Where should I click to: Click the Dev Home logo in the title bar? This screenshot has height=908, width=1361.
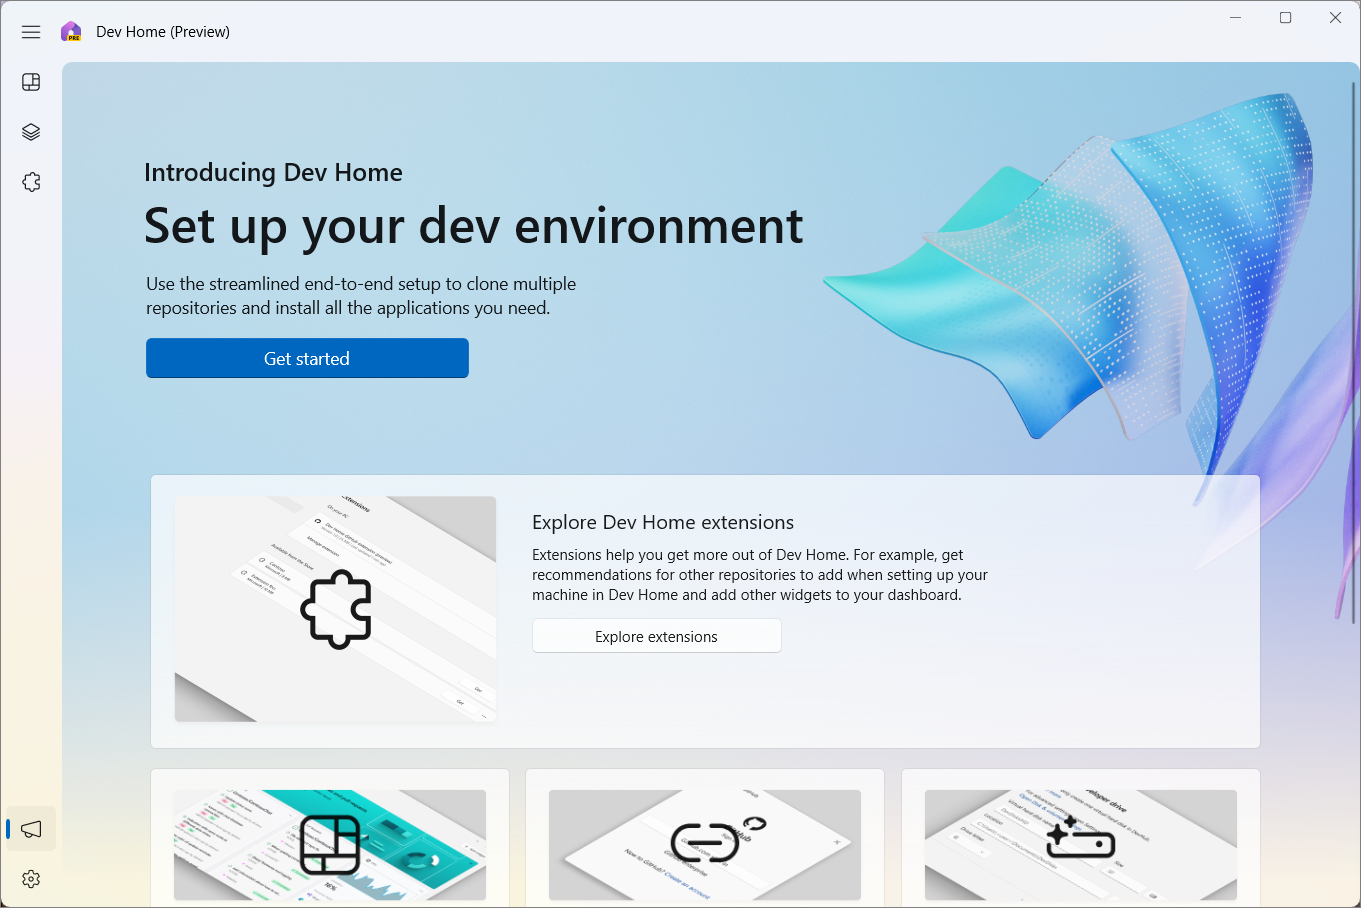click(x=70, y=31)
